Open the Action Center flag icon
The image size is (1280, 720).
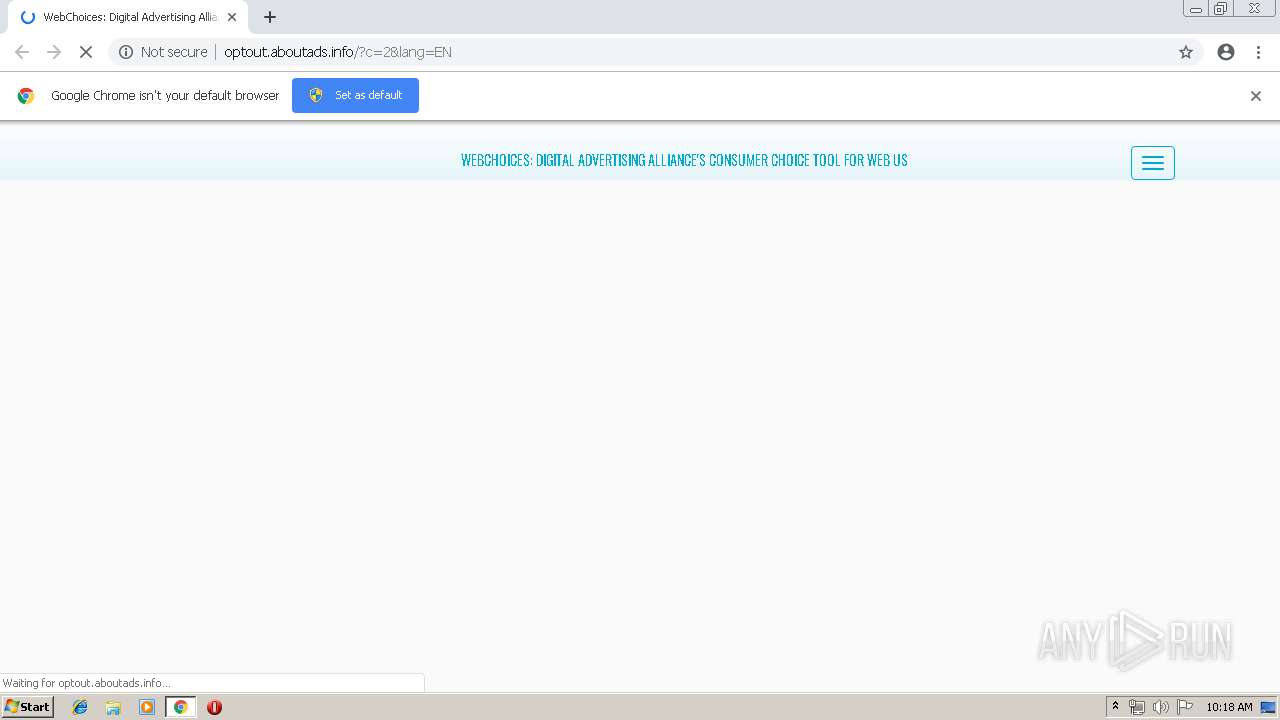[x=1185, y=707]
